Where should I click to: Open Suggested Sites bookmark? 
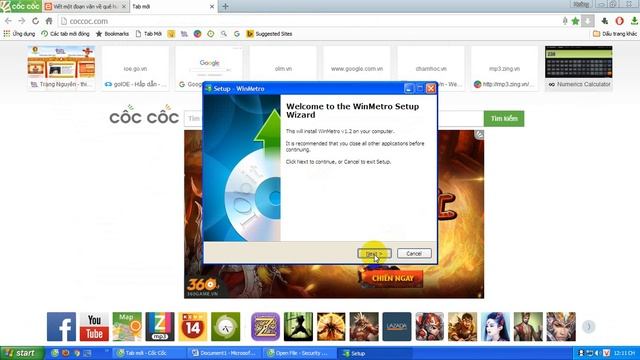269,34
